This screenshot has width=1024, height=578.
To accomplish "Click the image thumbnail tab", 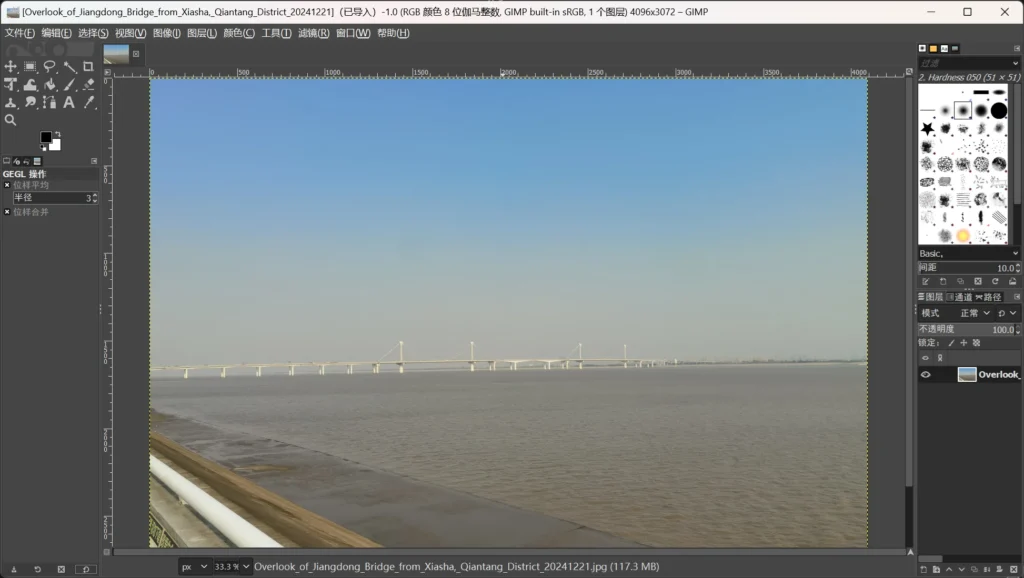I will [x=116, y=54].
